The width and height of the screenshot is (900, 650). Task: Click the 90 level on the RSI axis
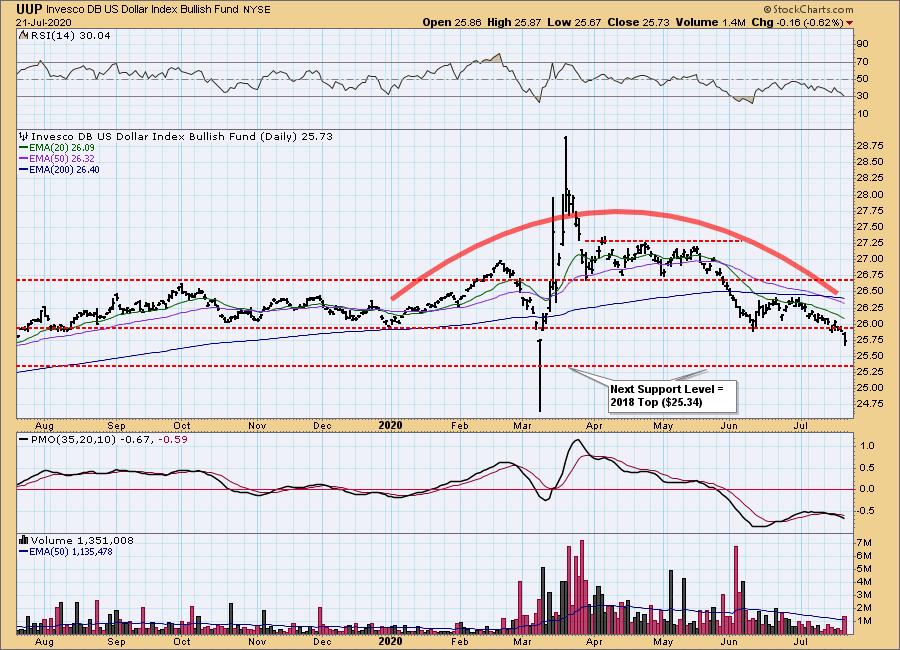coord(862,44)
